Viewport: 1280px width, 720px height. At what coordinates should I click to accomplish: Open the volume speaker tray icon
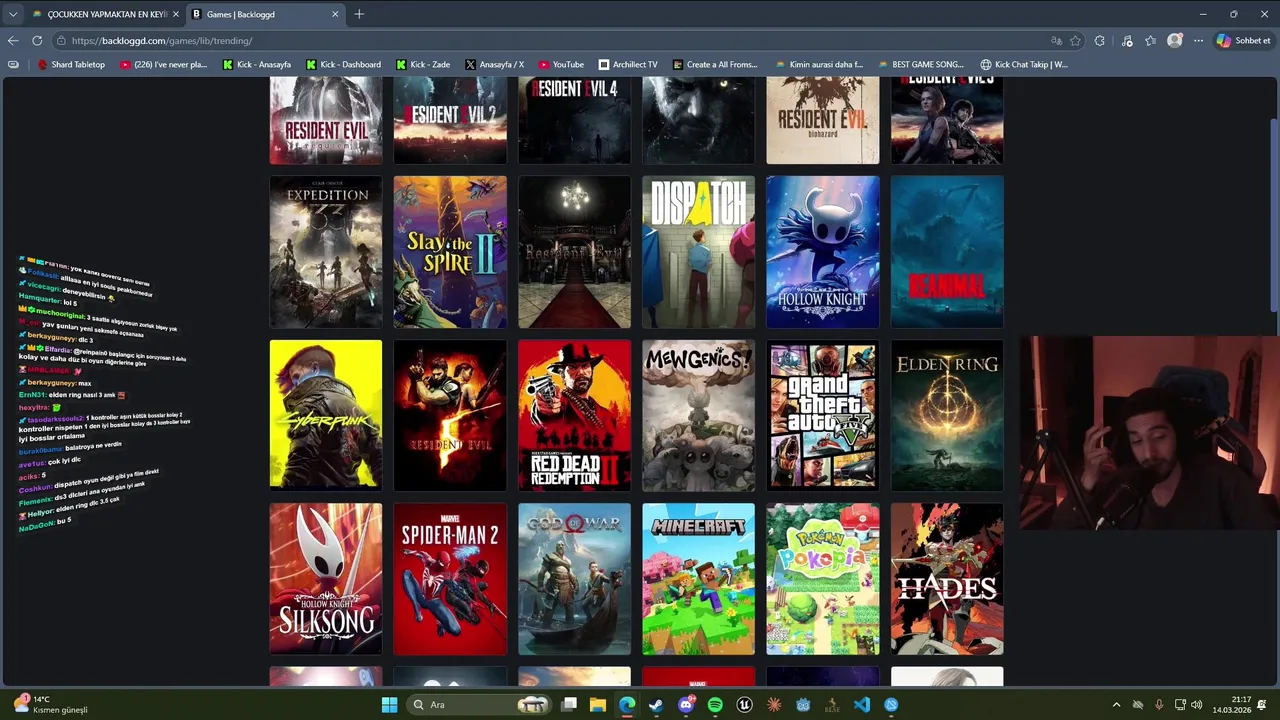pyautogui.click(x=1197, y=705)
